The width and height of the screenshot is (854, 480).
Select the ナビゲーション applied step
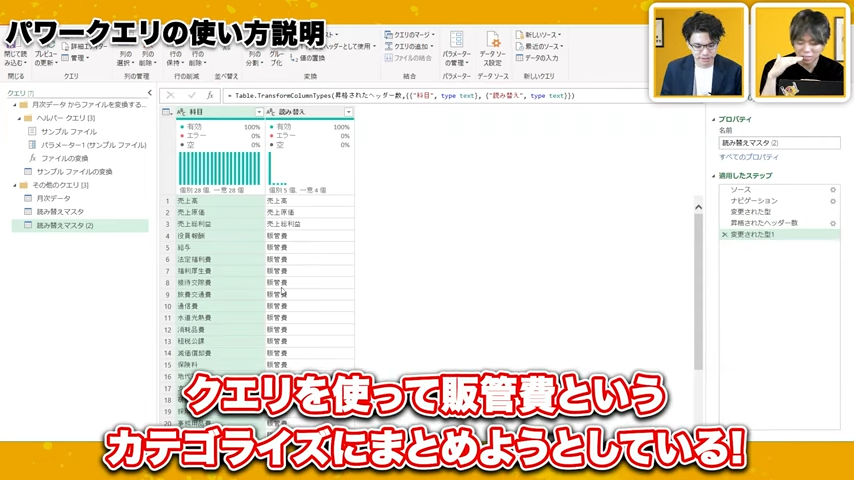point(779,201)
